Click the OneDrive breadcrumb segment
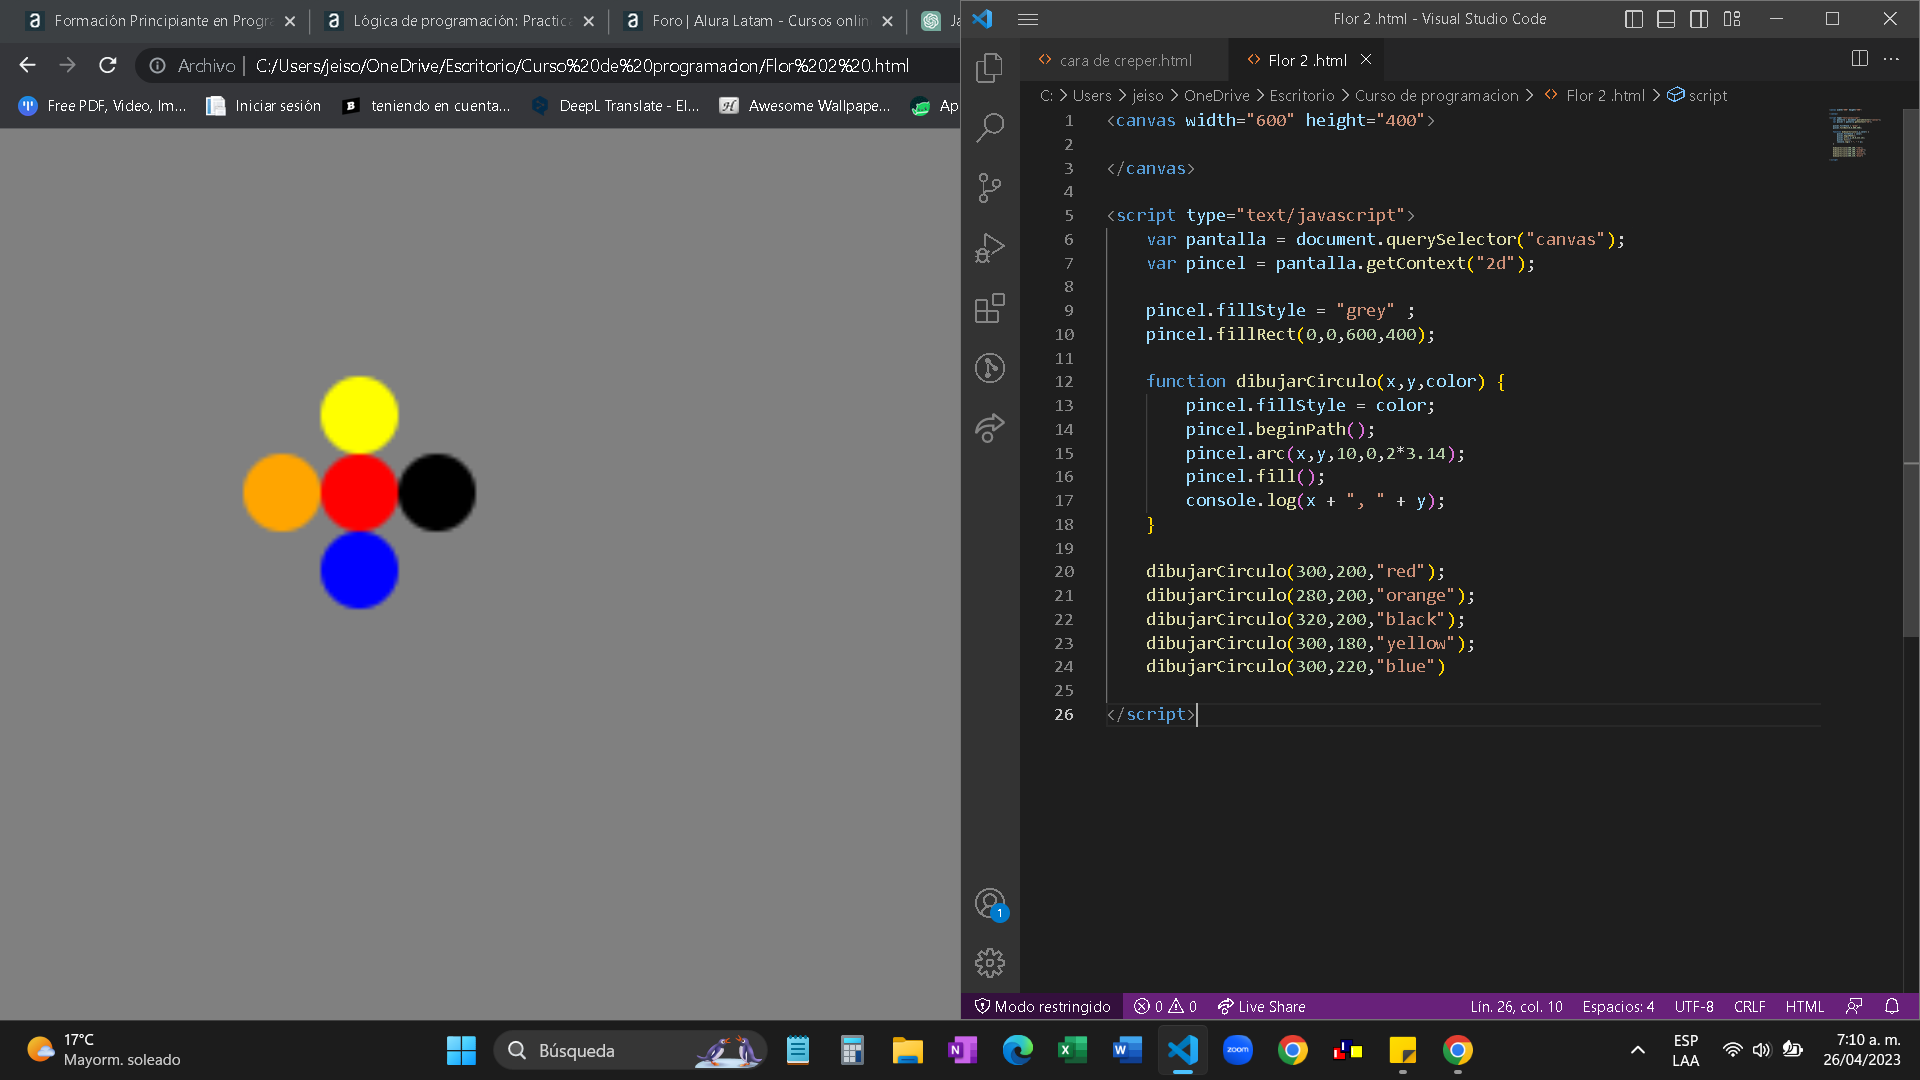The height and width of the screenshot is (1080, 1920). click(1216, 96)
